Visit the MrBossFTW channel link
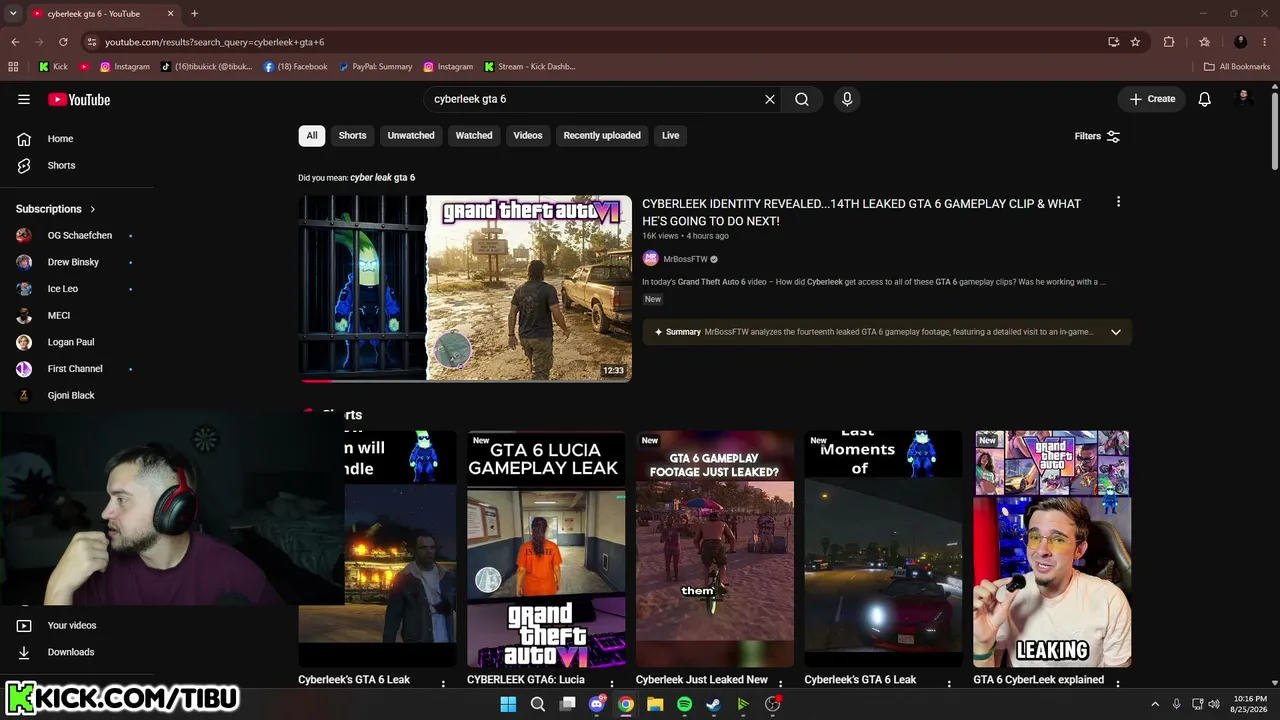 pyautogui.click(x=685, y=259)
